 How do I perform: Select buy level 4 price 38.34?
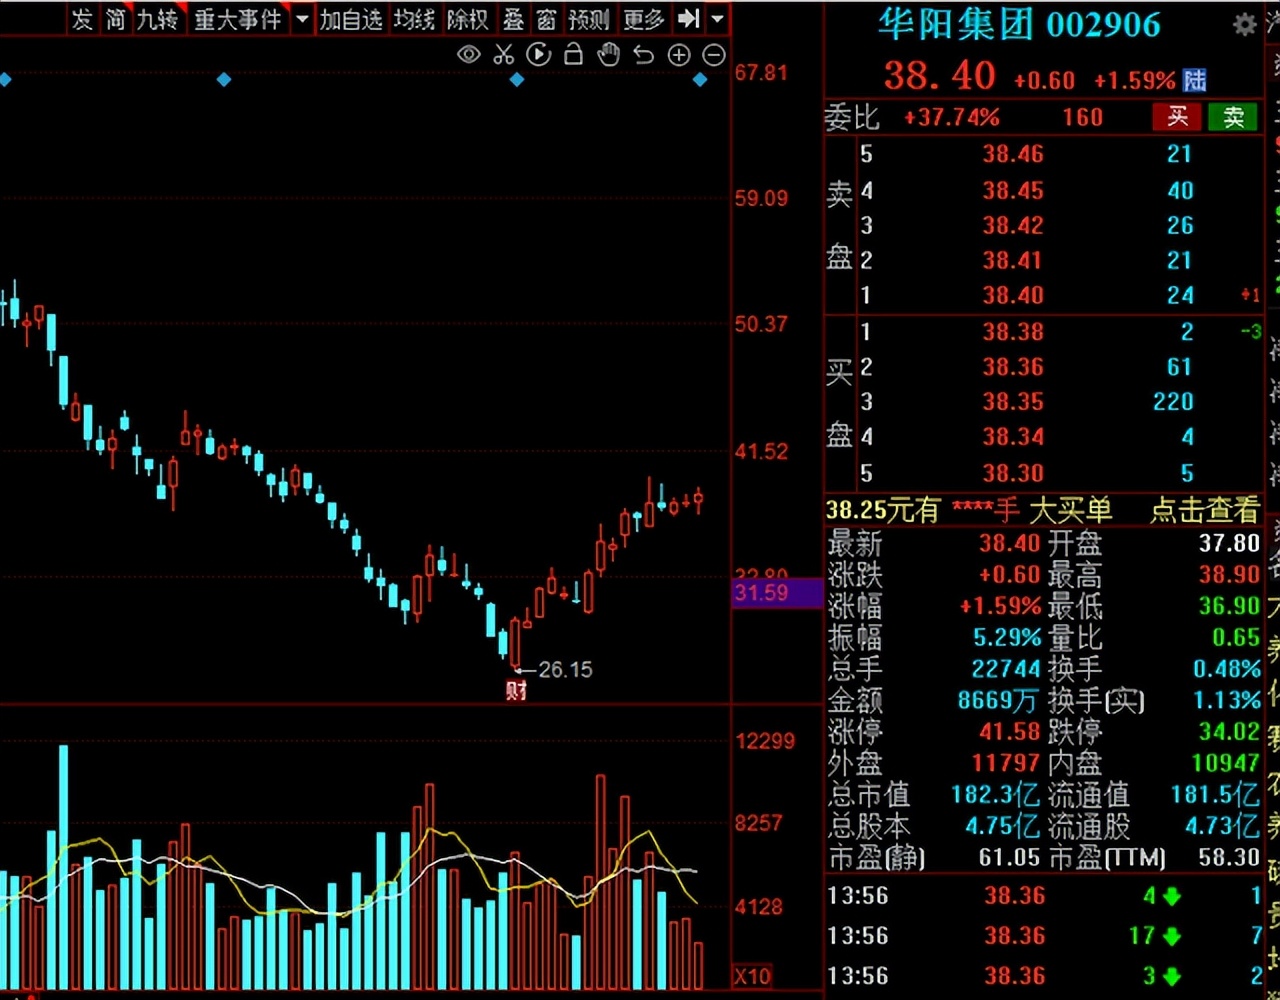(1013, 437)
